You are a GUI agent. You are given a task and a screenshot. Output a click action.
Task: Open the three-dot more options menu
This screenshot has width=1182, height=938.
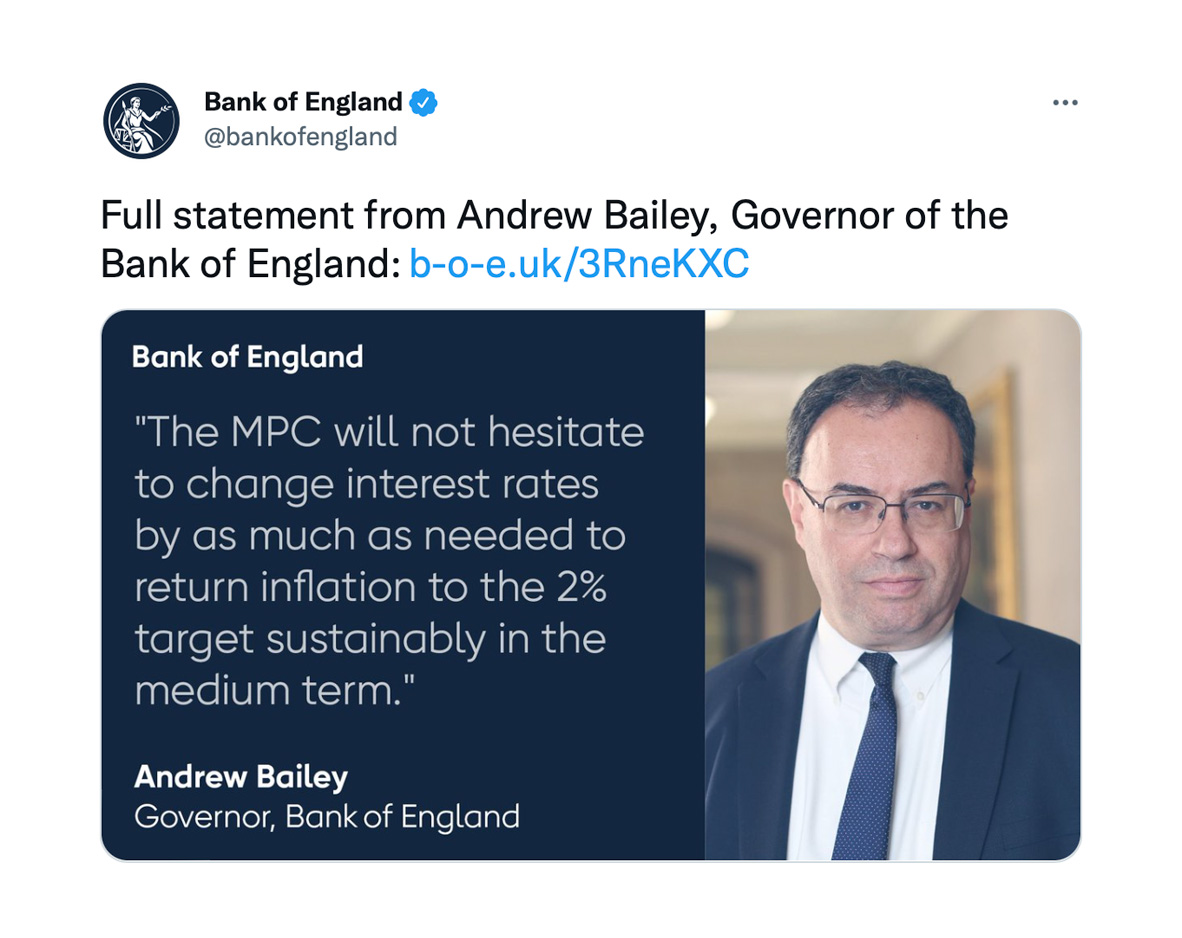coord(1065,102)
